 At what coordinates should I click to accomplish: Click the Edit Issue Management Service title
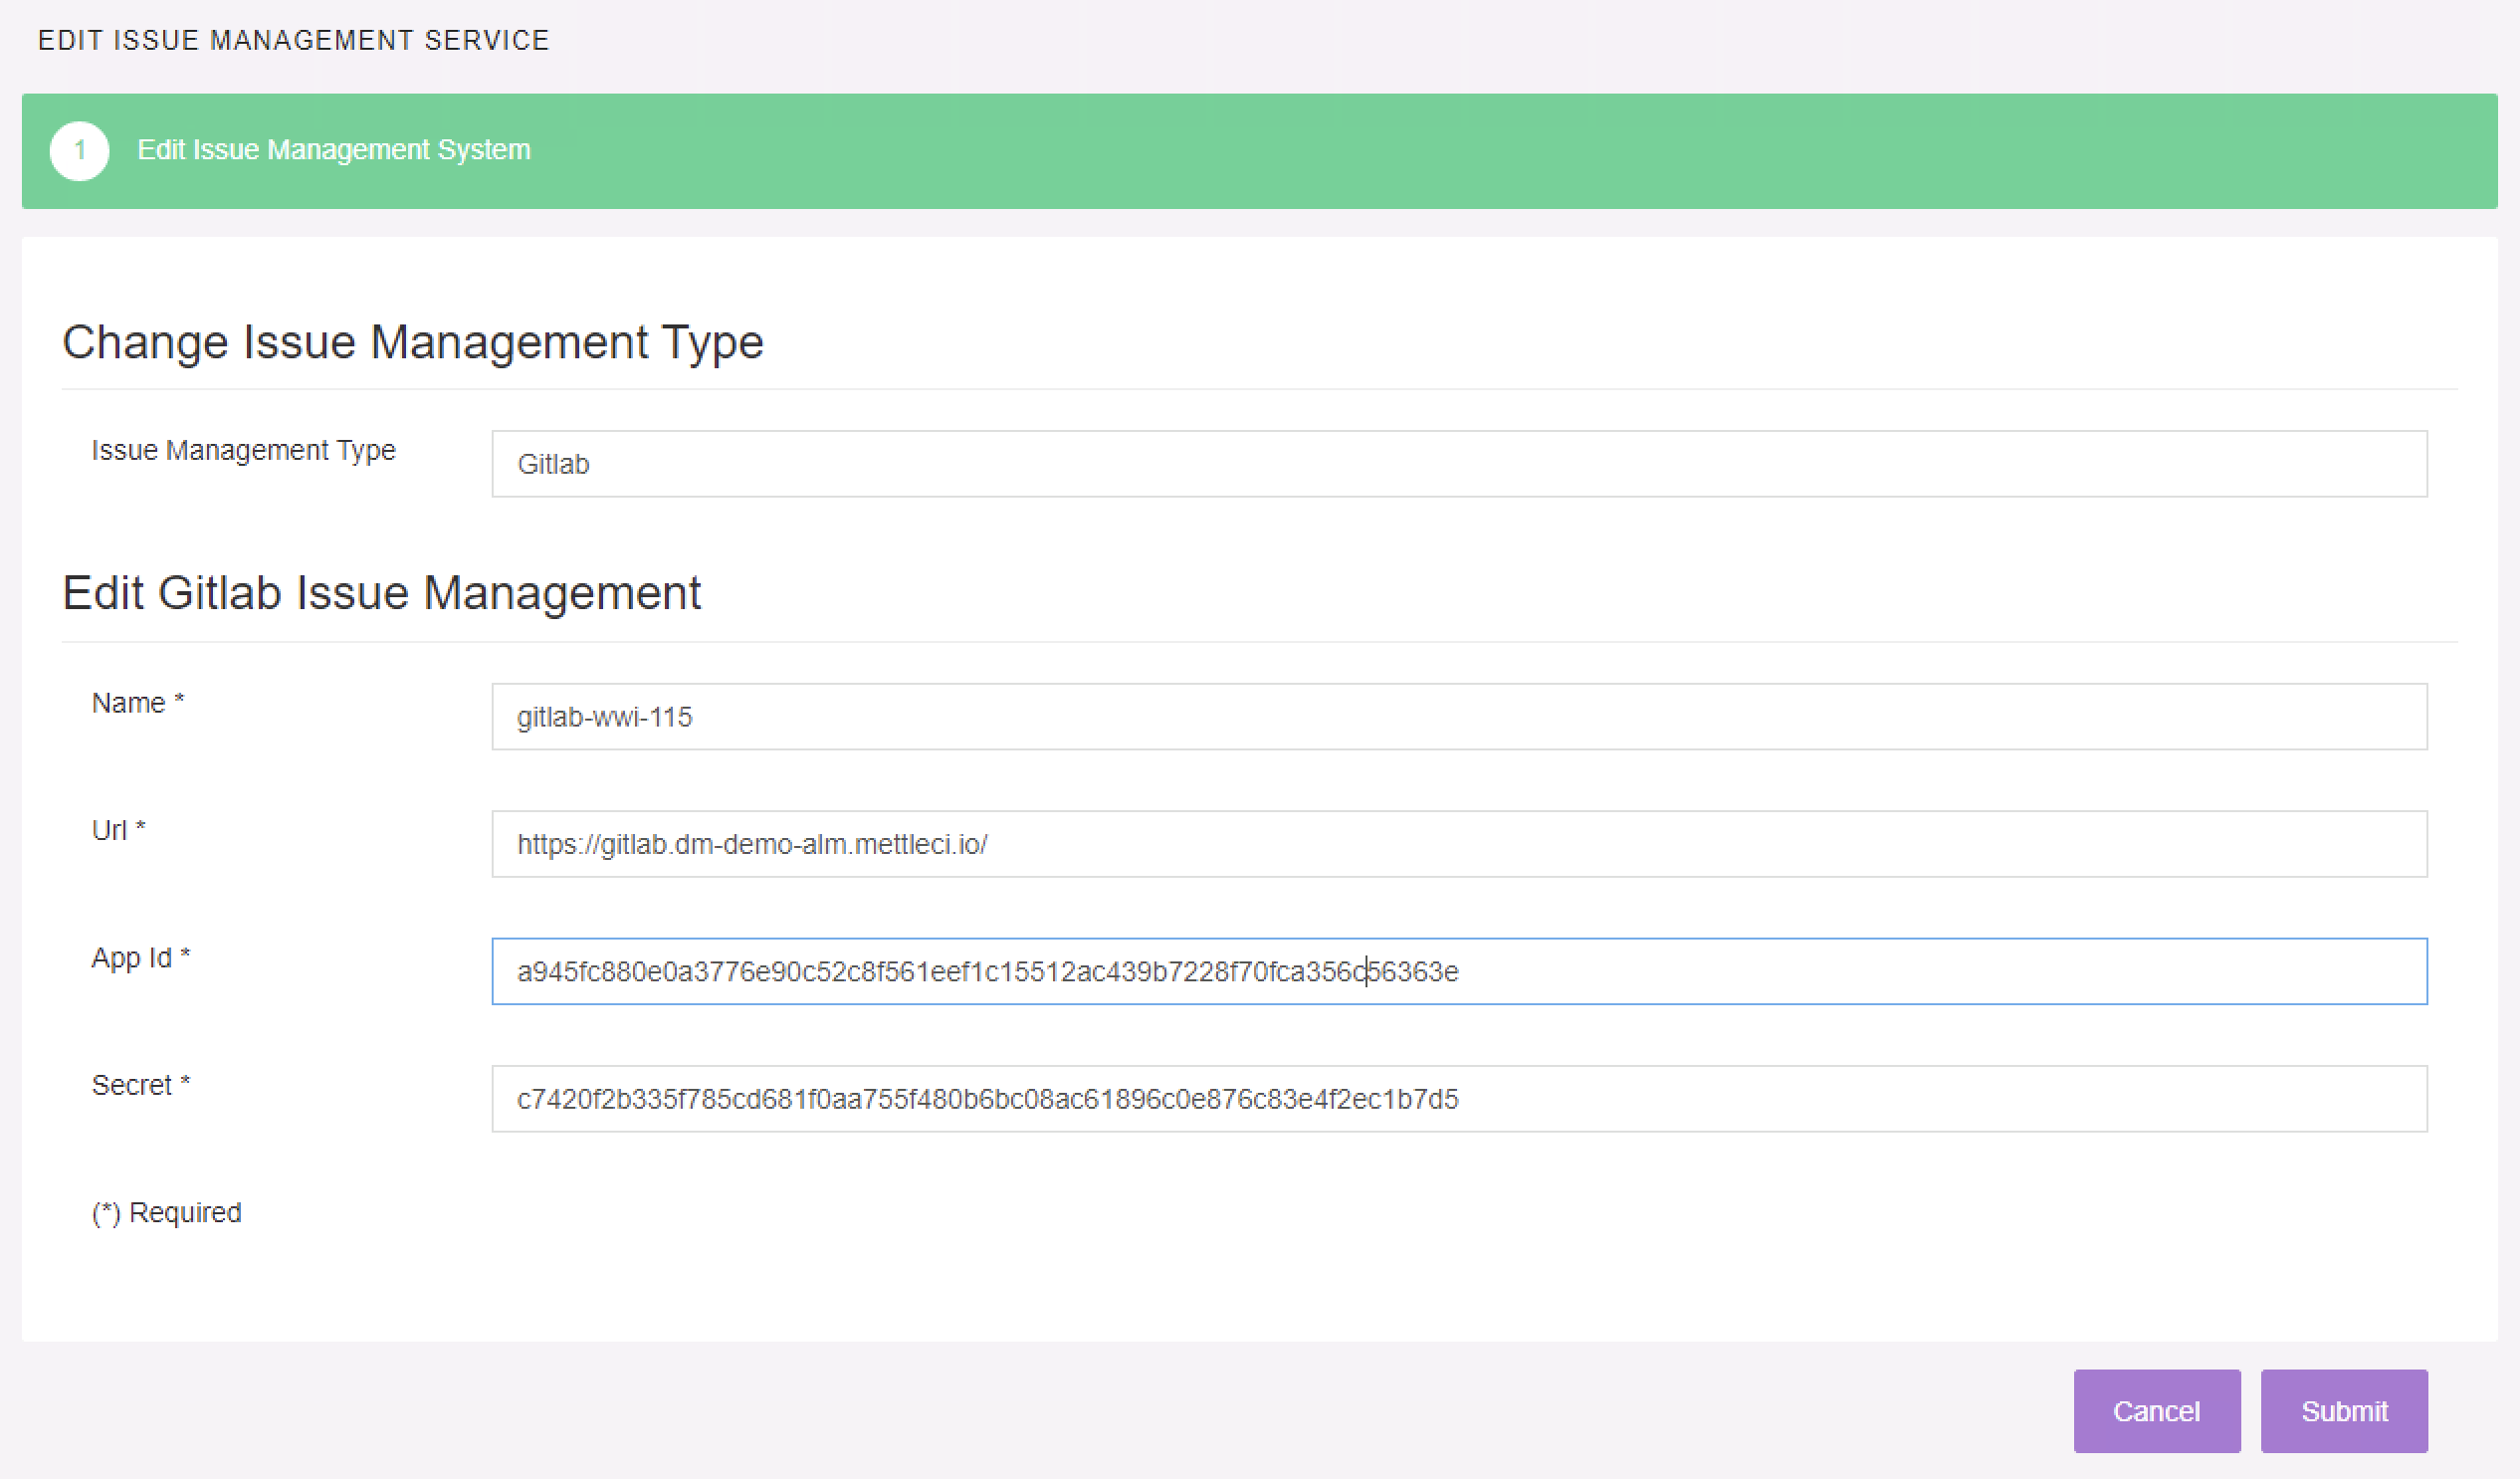click(x=293, y=40)
